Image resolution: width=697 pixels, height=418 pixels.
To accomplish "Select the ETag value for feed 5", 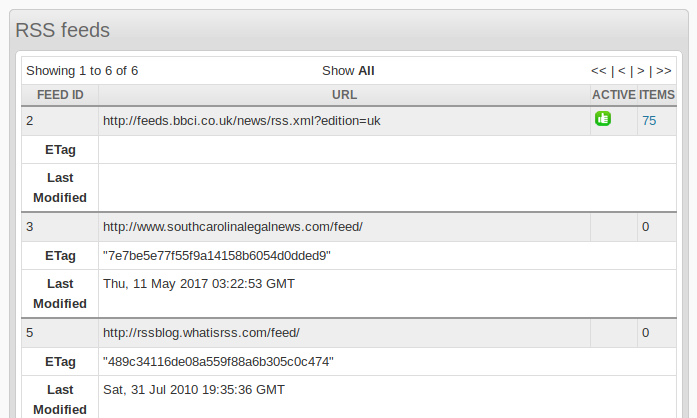I will point(218,362).
